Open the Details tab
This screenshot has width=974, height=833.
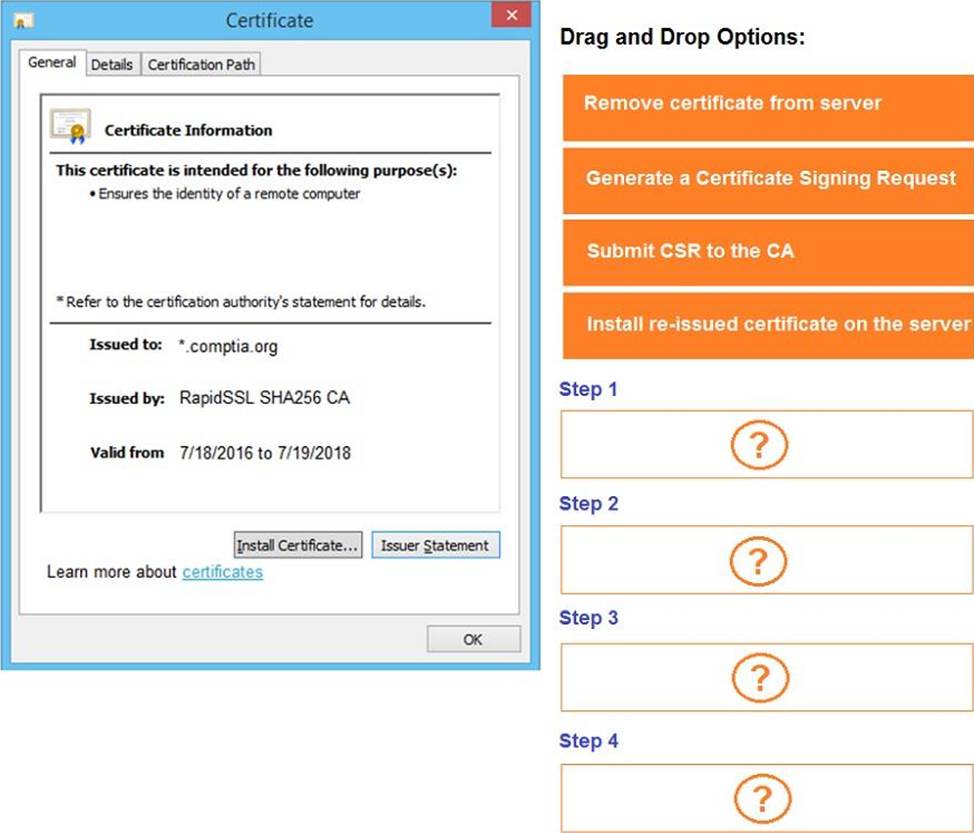coord(112,65)
